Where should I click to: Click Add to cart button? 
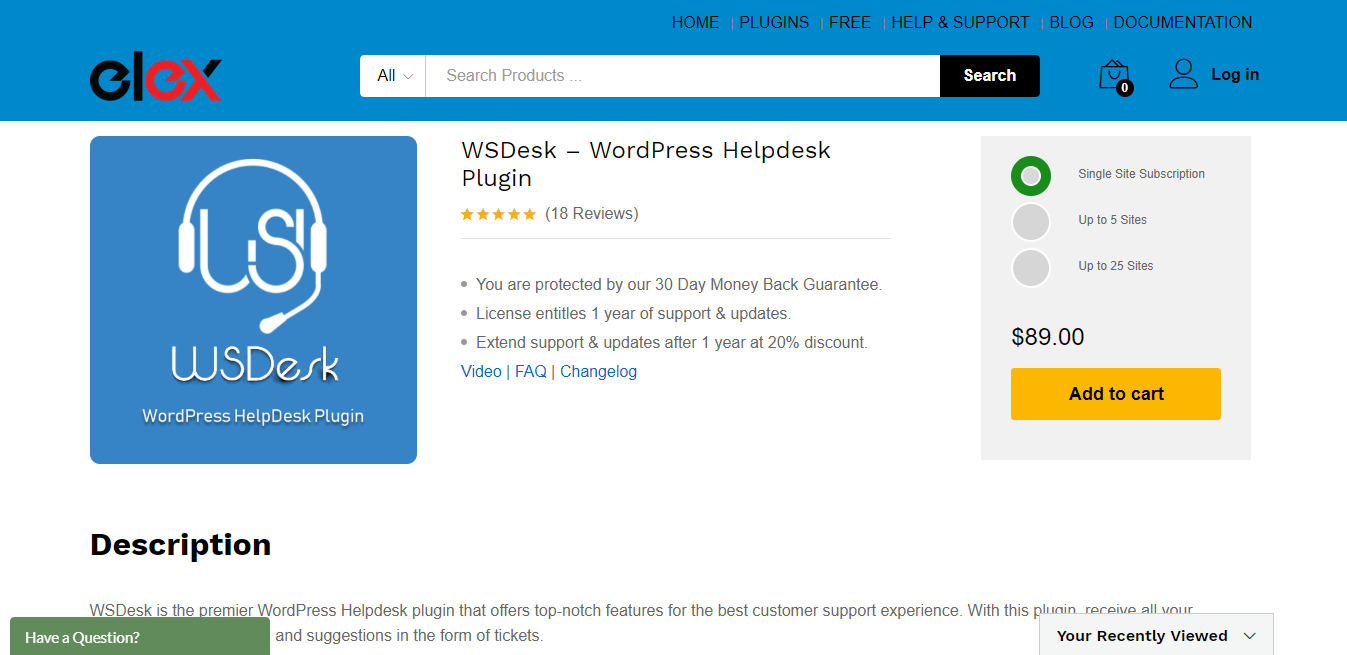pos(1116,394)
